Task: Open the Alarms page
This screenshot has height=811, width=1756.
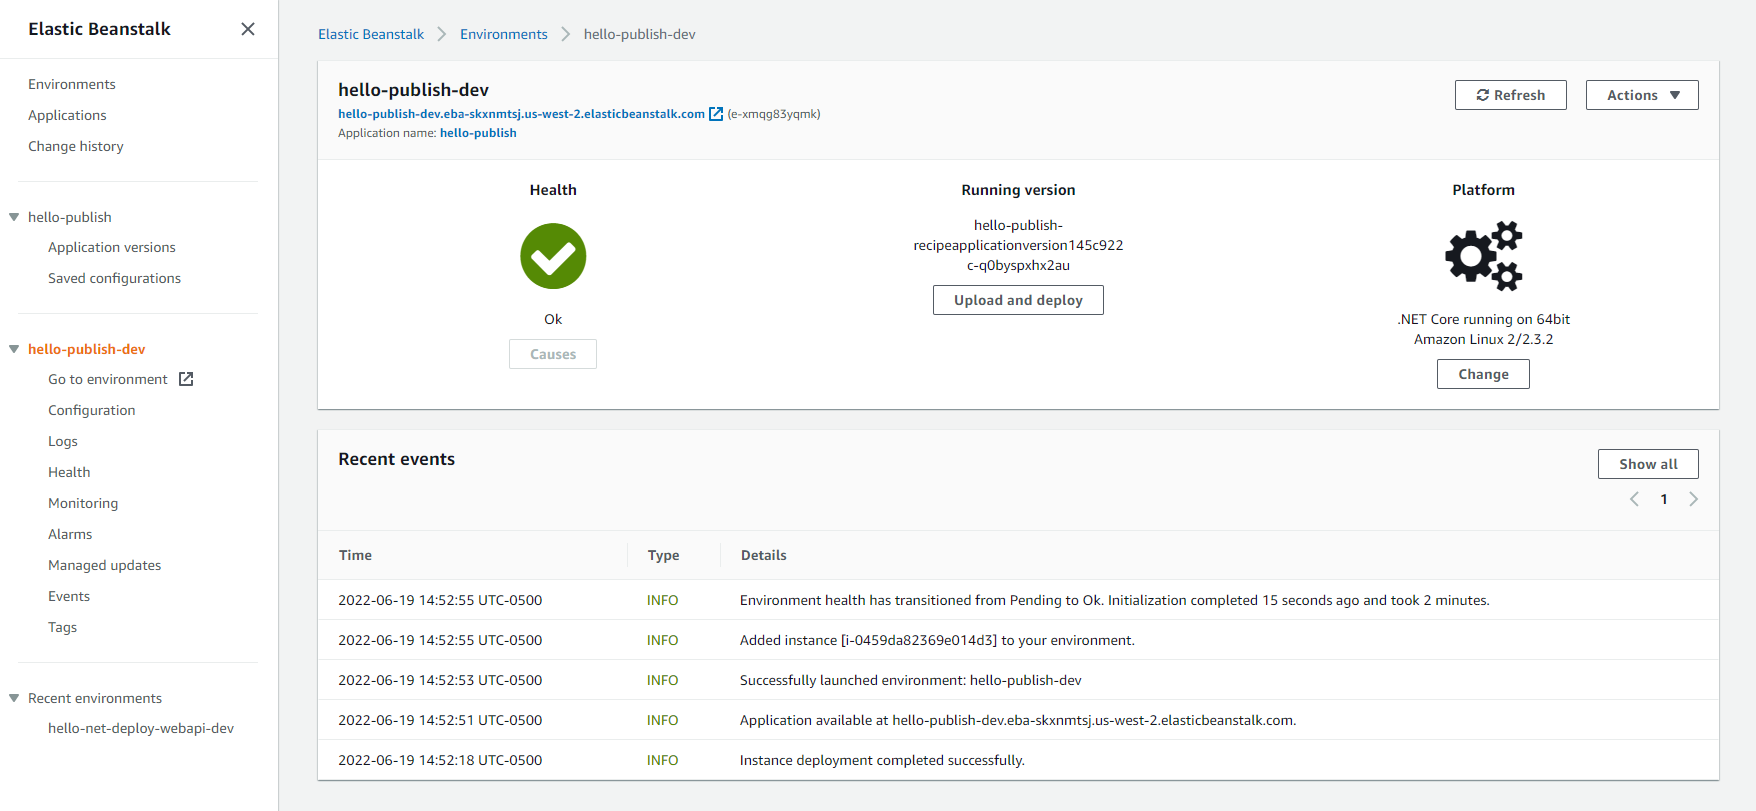Action: pos(70,534)
